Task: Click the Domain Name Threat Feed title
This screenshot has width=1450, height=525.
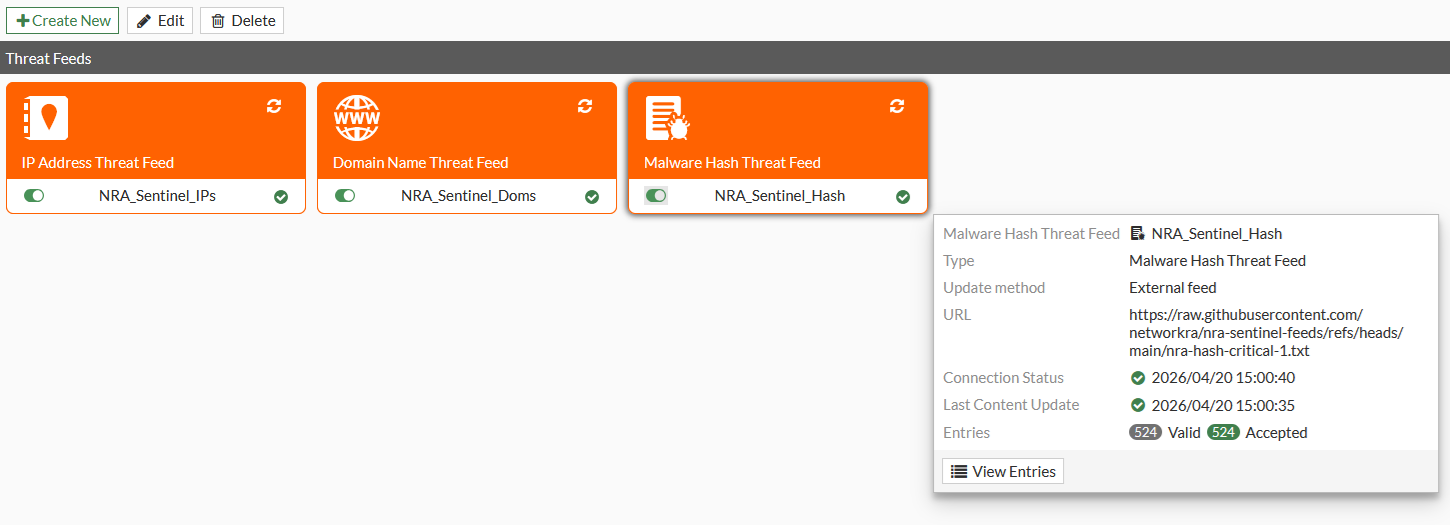Action: coord(421,163)
